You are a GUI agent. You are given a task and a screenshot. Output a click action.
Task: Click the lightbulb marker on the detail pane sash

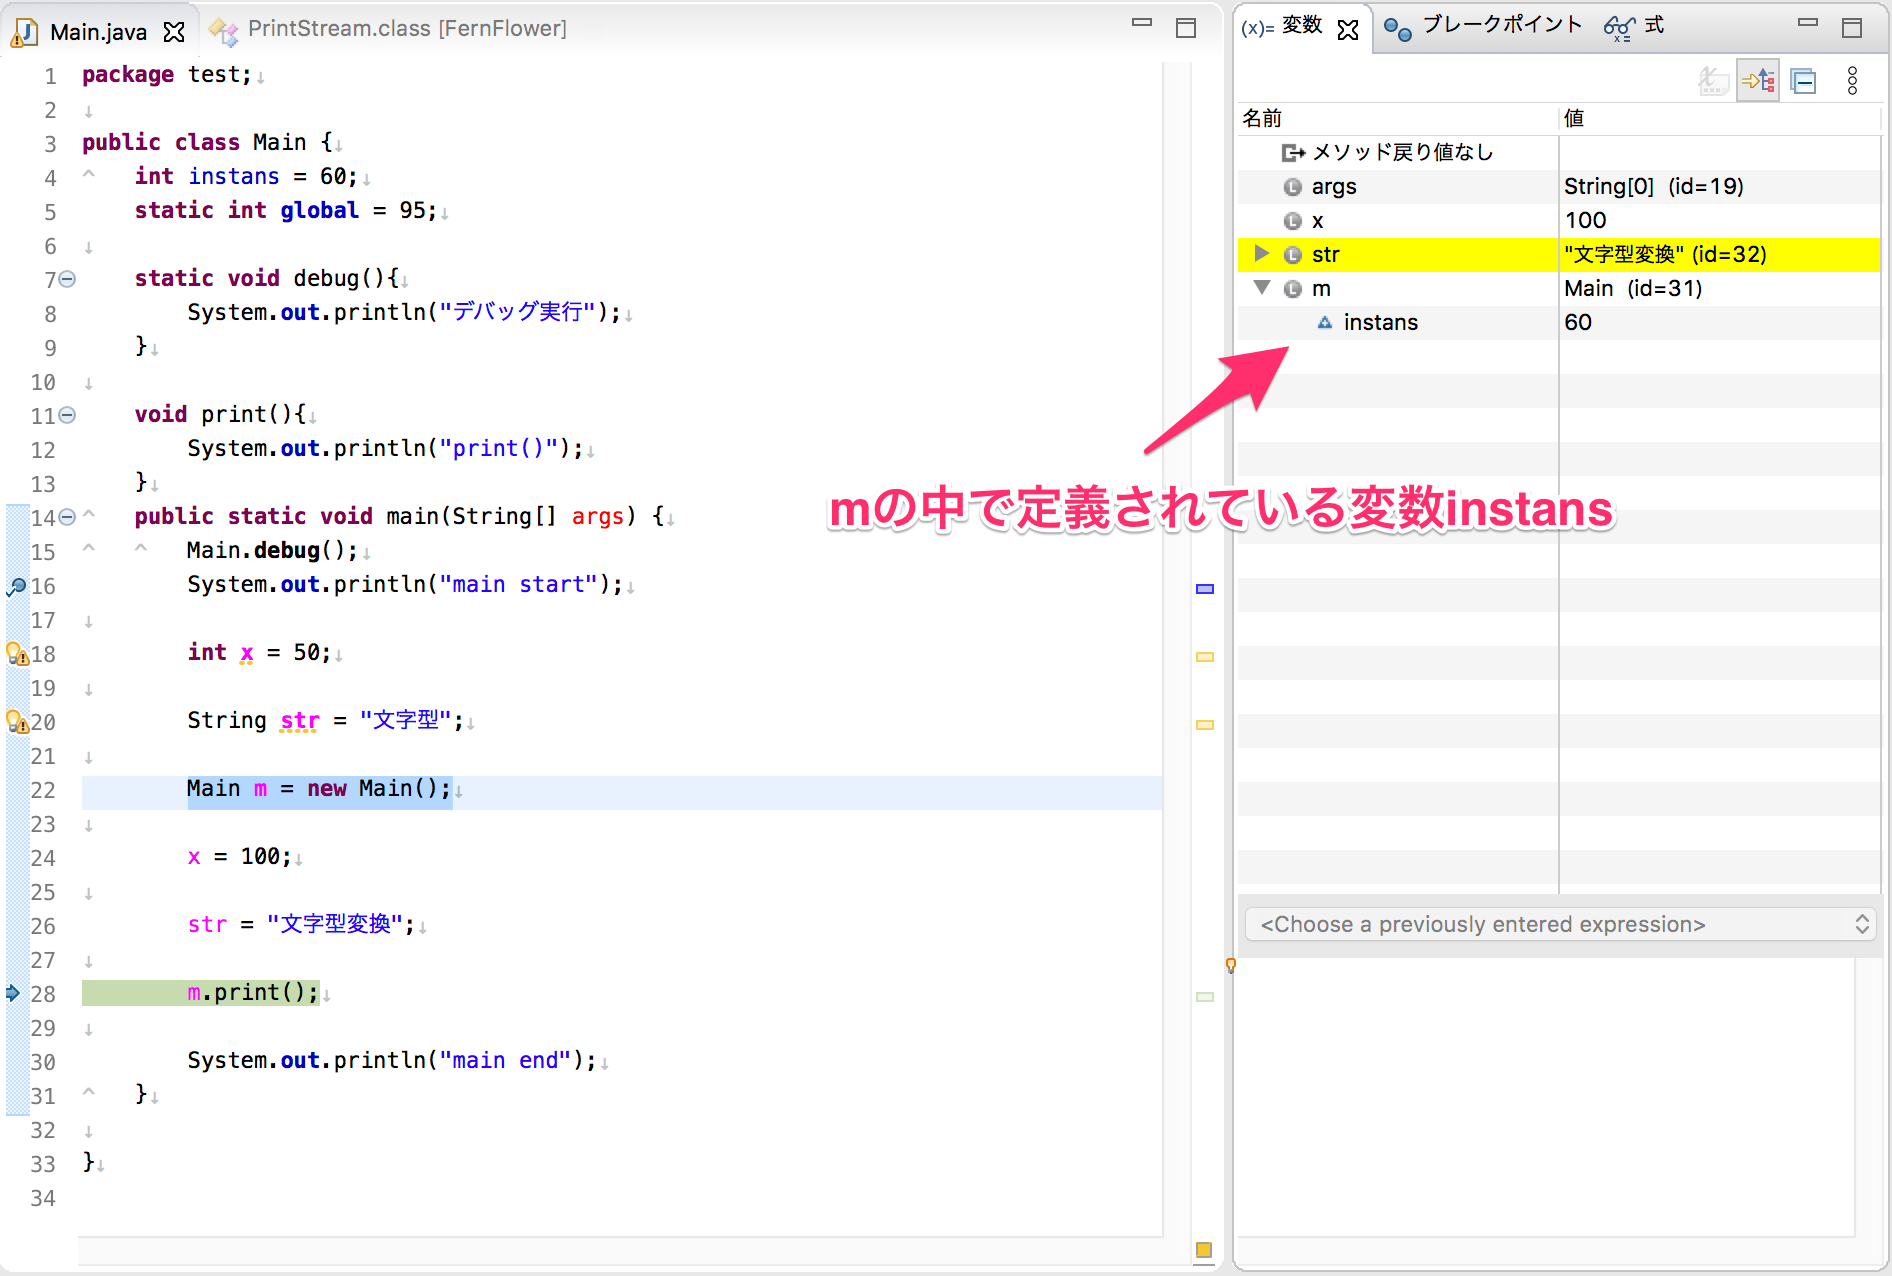coord(1230,965)
